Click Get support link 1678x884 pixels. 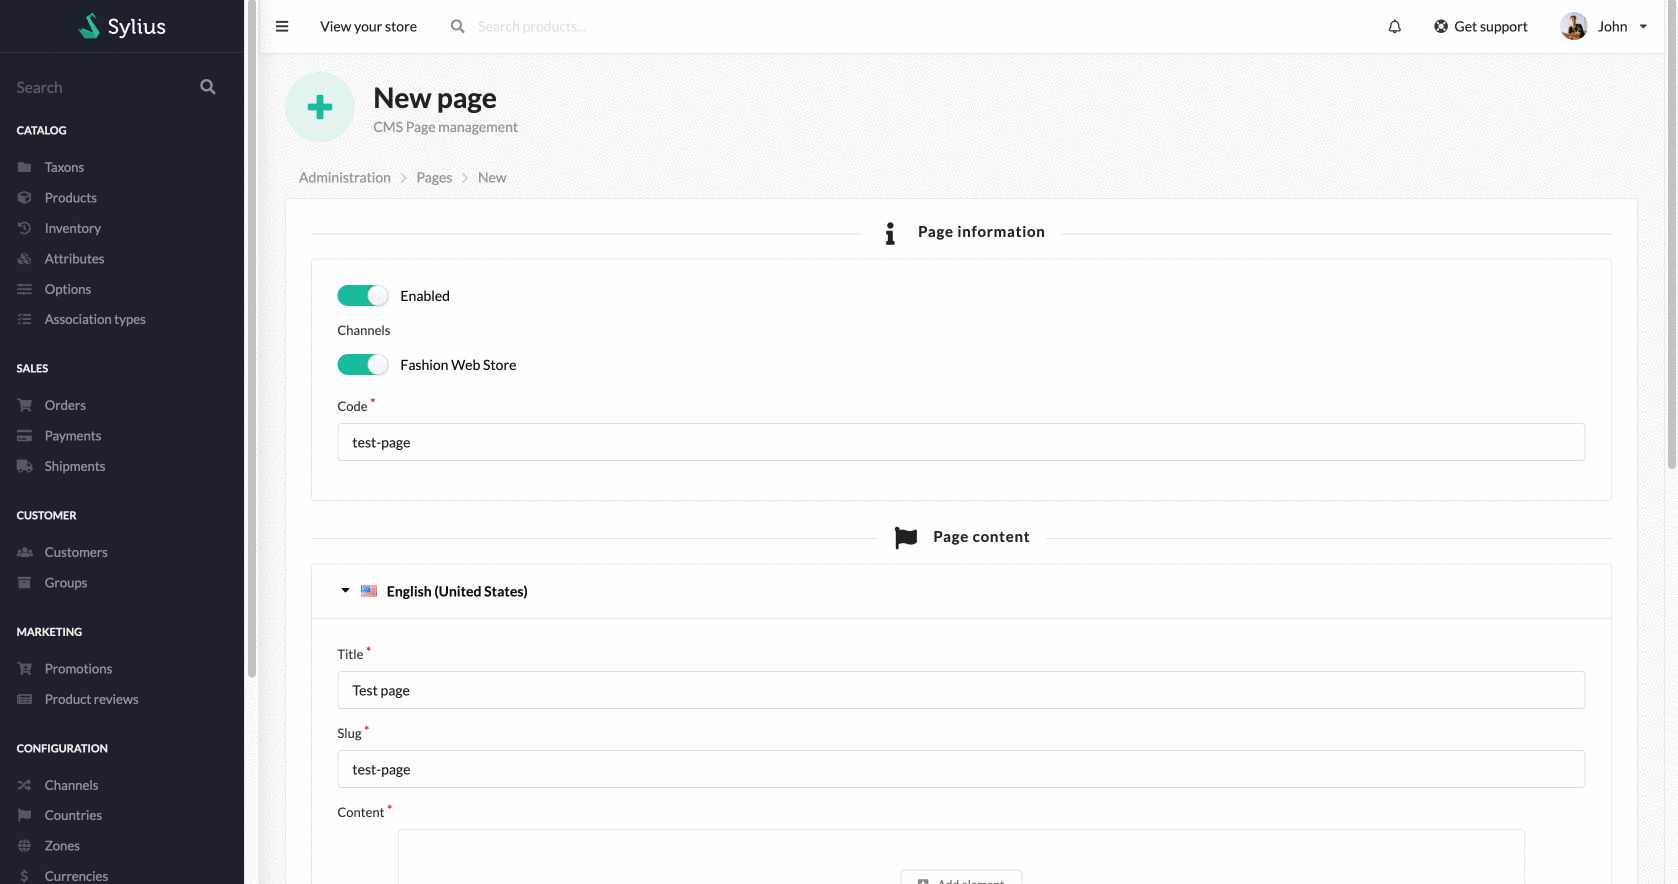[1490, 26]
